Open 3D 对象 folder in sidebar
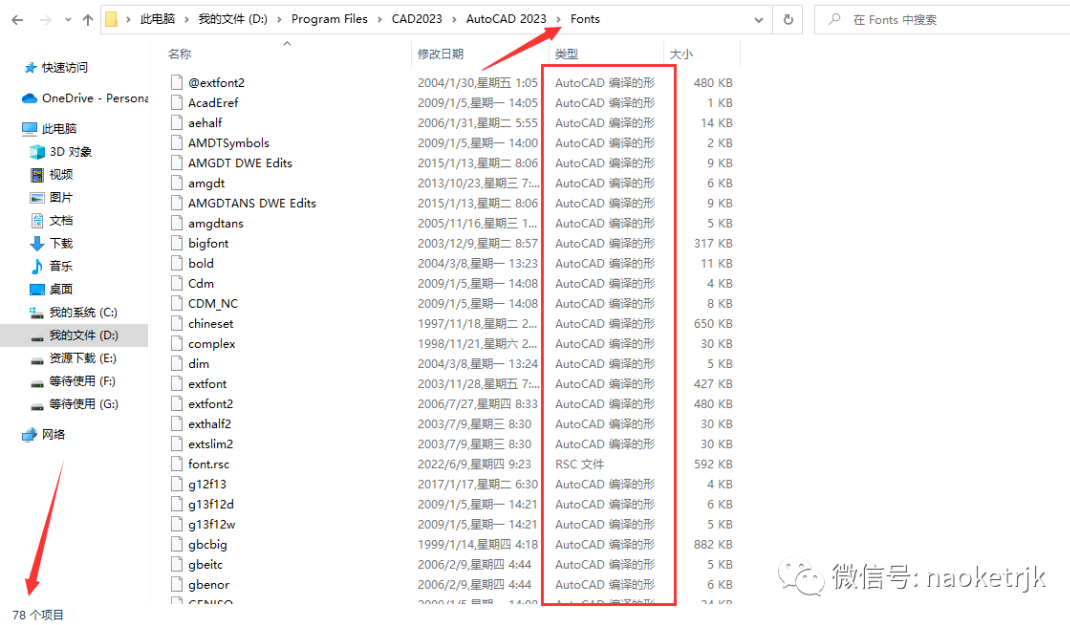Image resolution: width=1070 pixels, height=625 pixels. tap(70, 151)
